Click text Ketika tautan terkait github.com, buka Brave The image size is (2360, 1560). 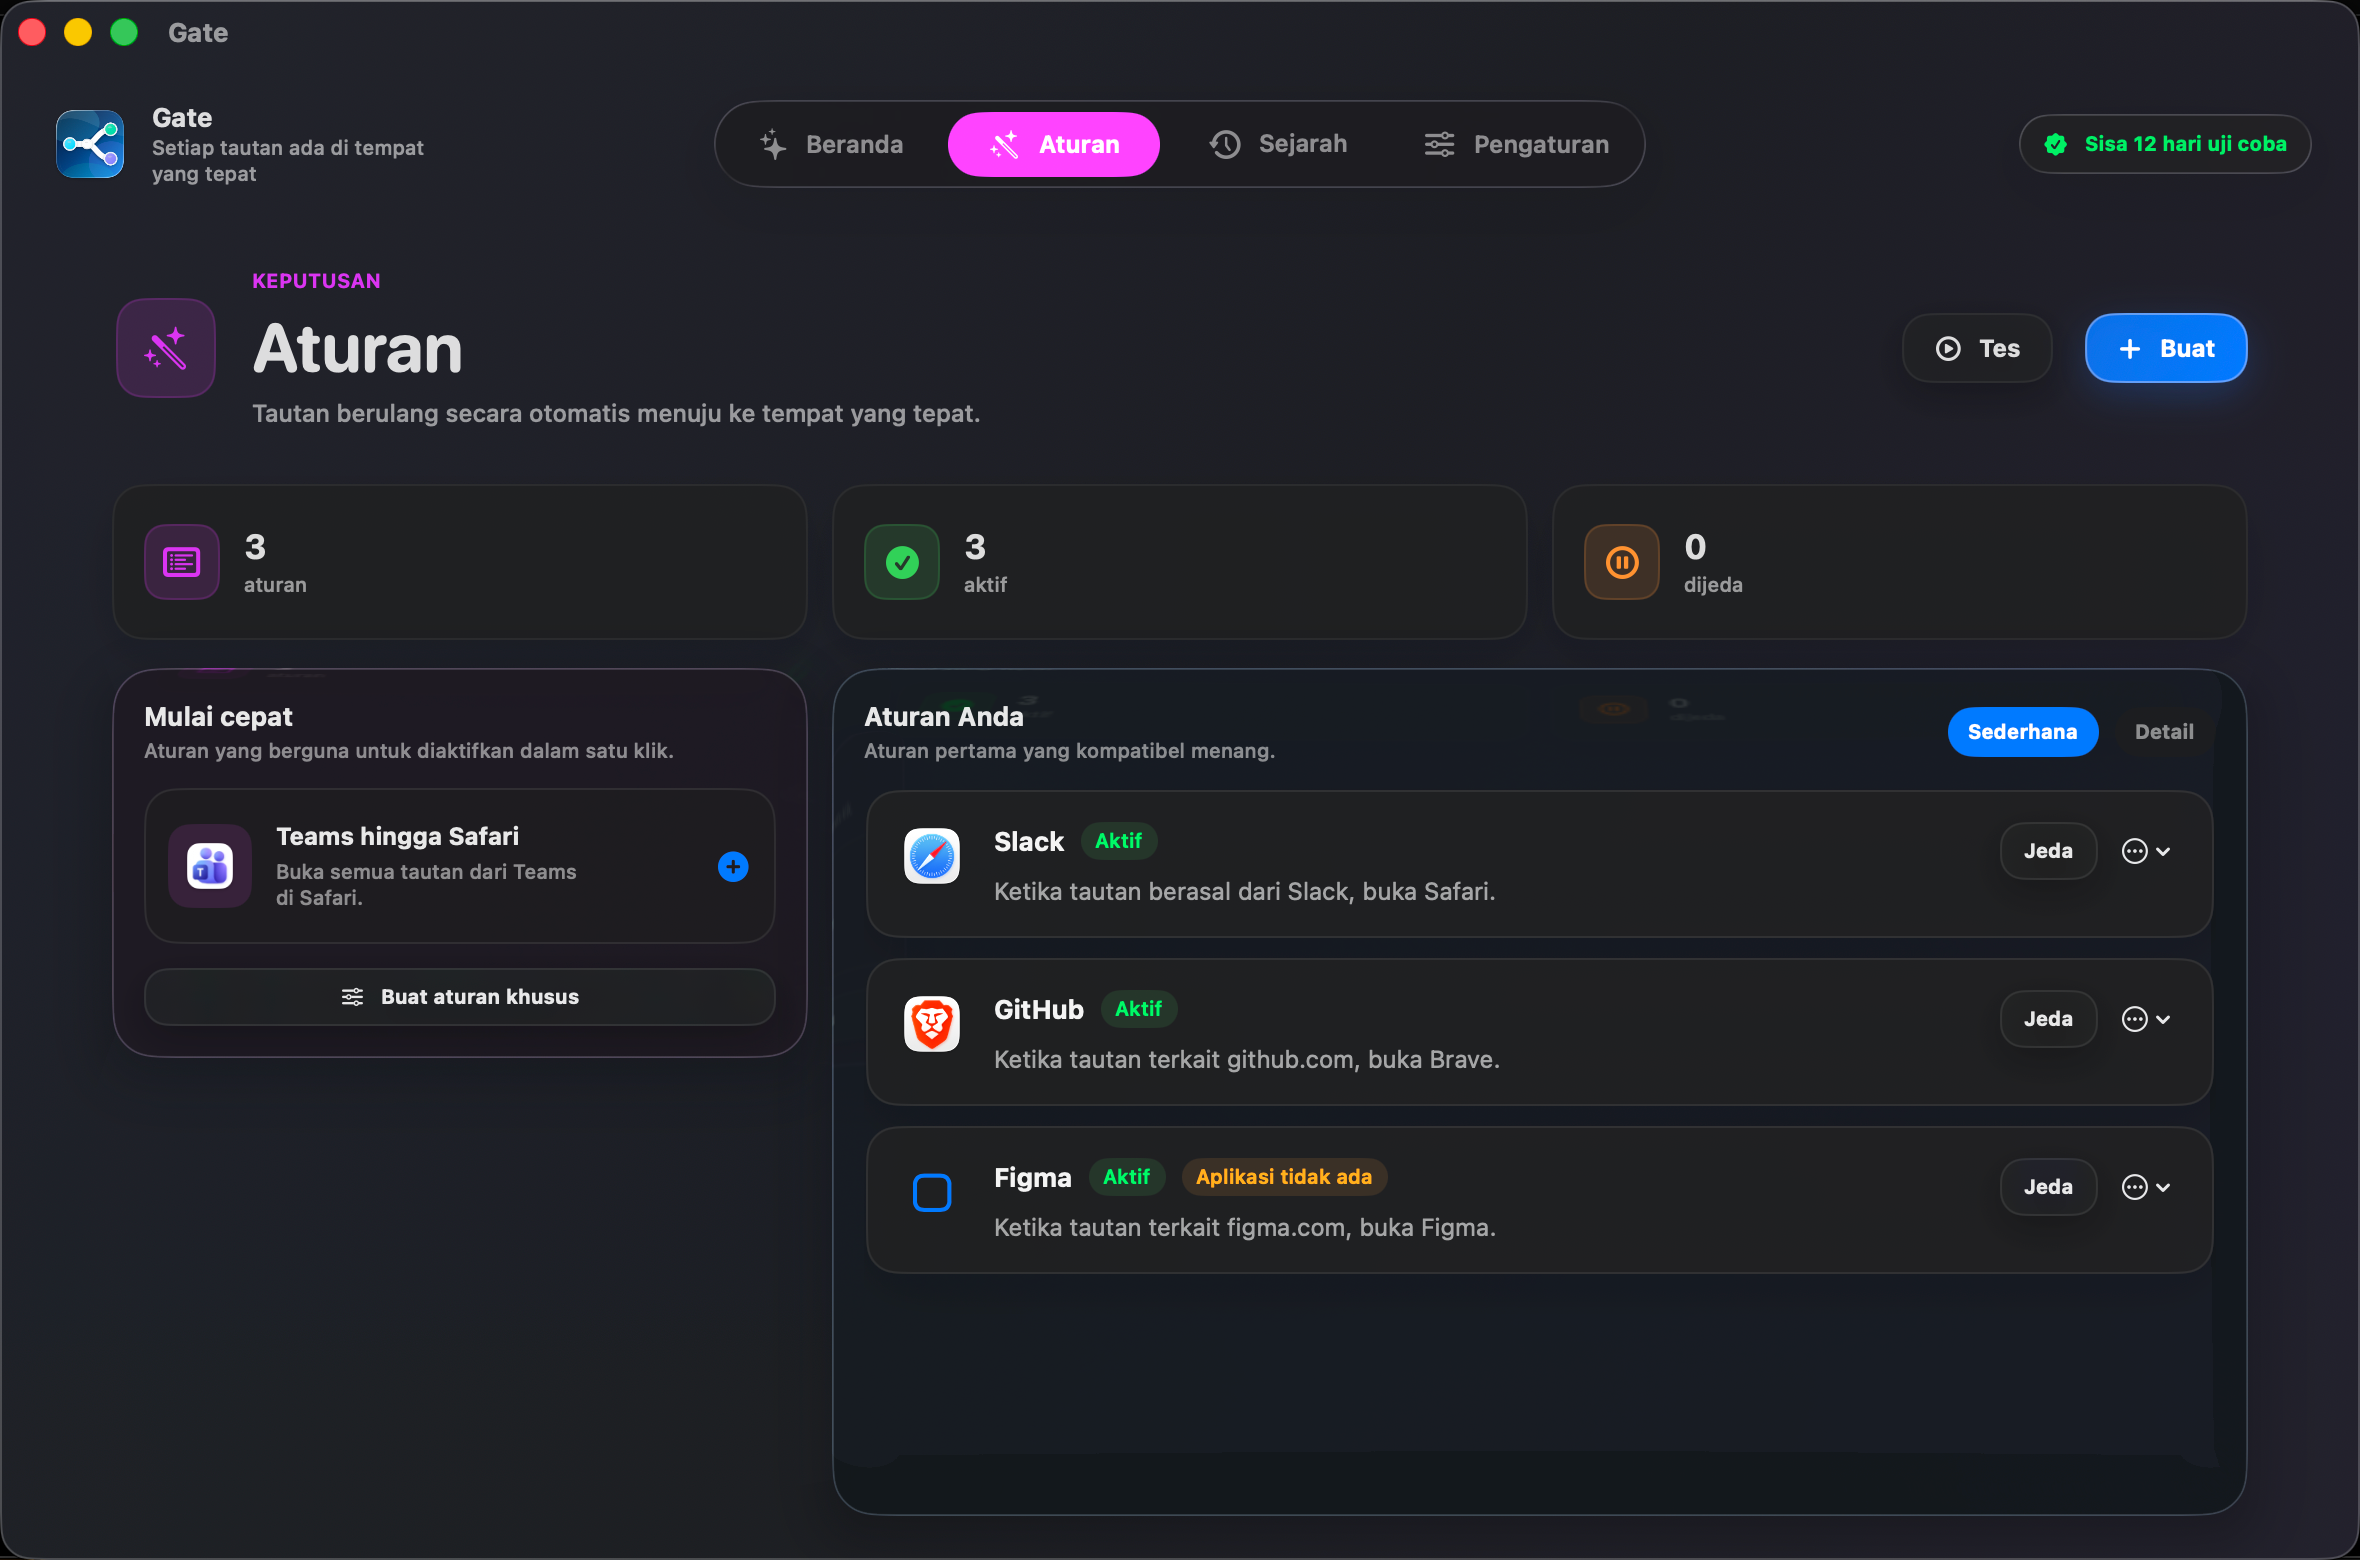pos(1247,1060)
